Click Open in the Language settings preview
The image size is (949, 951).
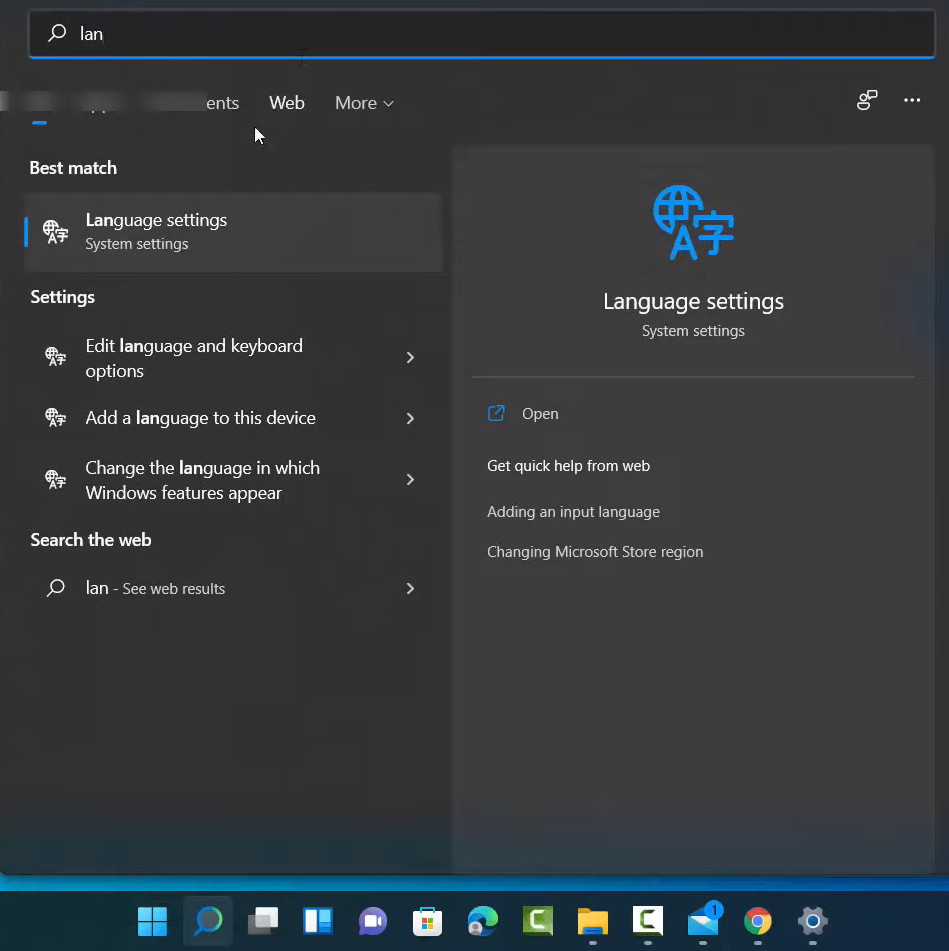pos(540,414)
